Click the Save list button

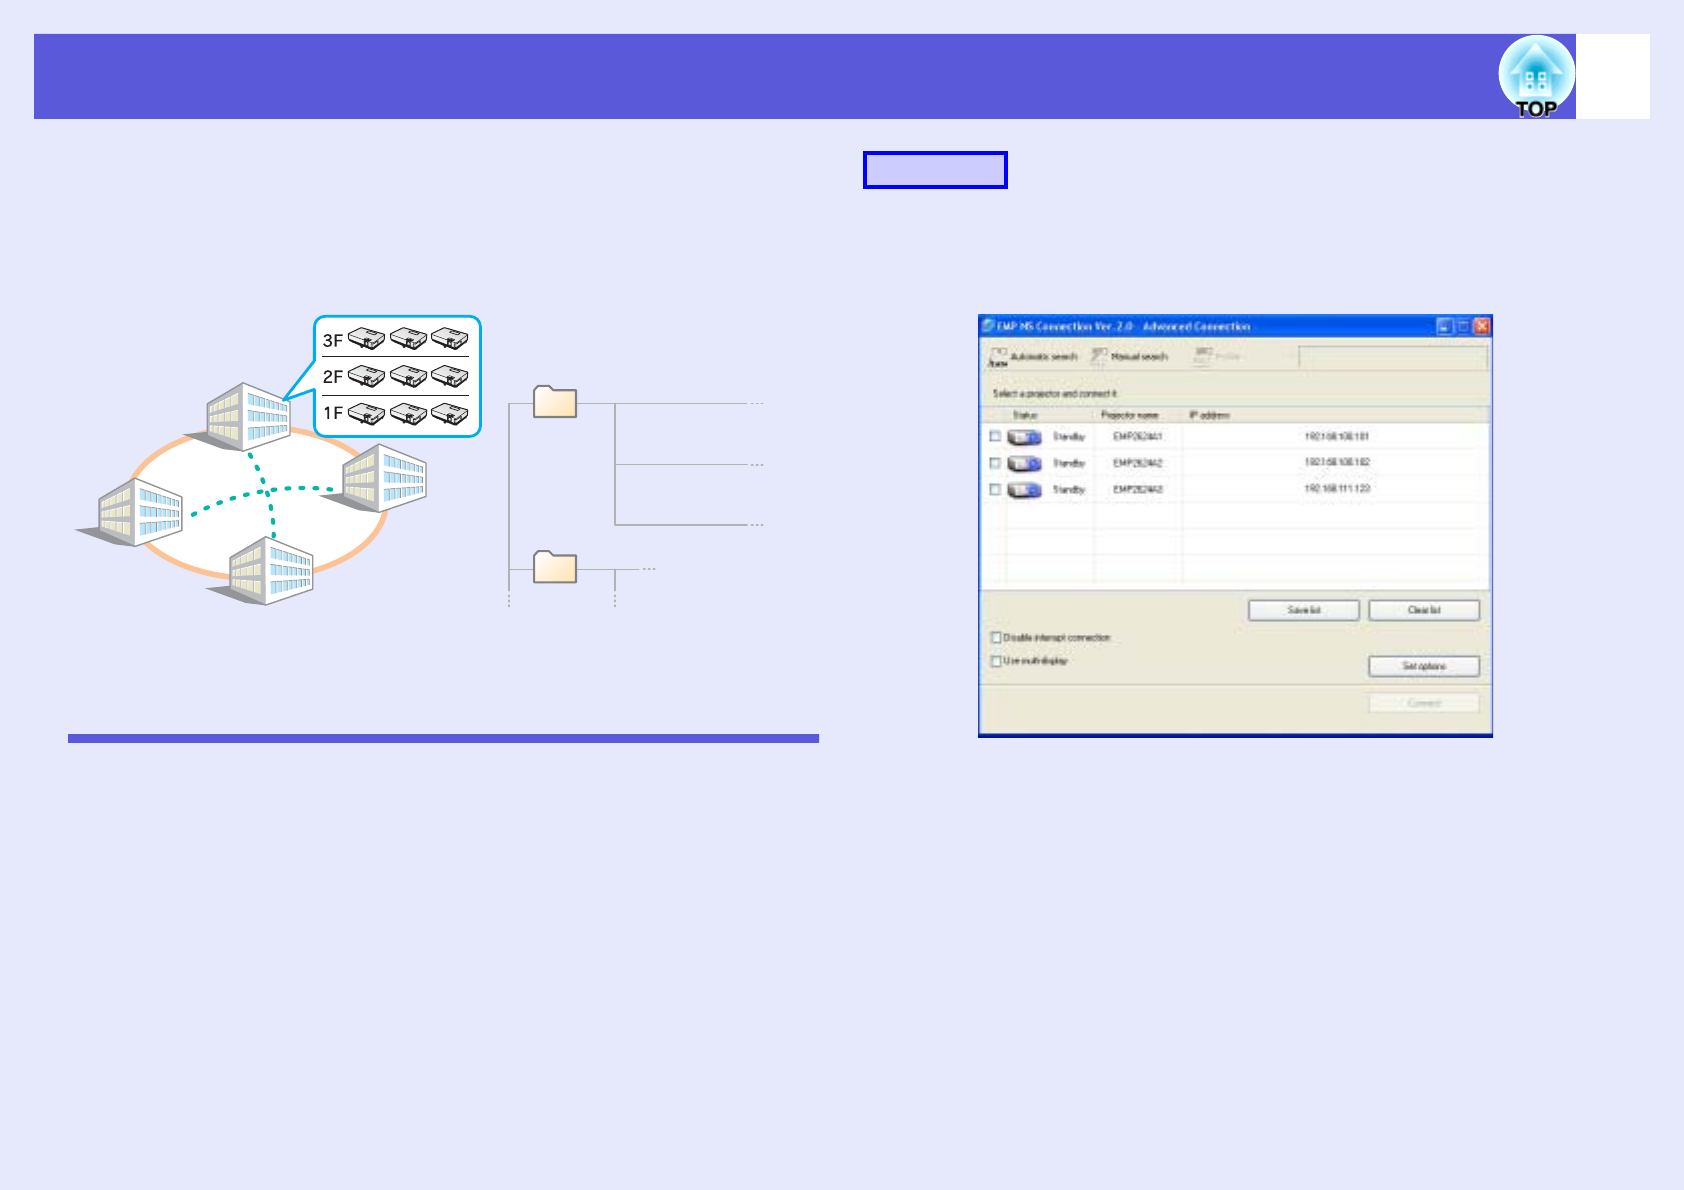point(1304,610)
